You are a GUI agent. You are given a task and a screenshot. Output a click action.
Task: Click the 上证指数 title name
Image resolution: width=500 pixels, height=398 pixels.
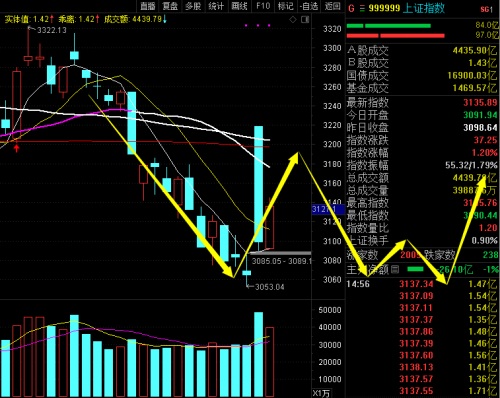[x=424, y=8]
